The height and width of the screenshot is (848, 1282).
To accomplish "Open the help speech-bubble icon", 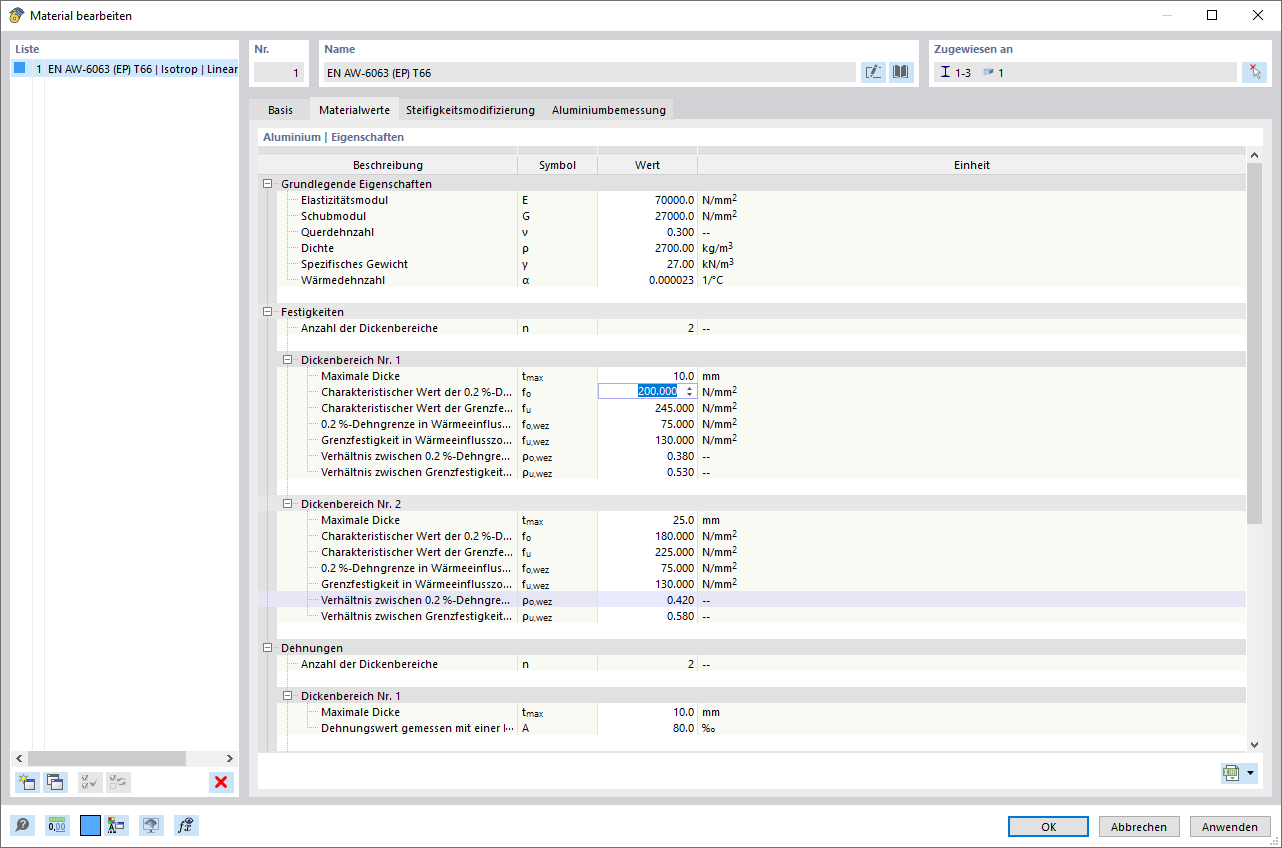I will (x=22, y=825).
